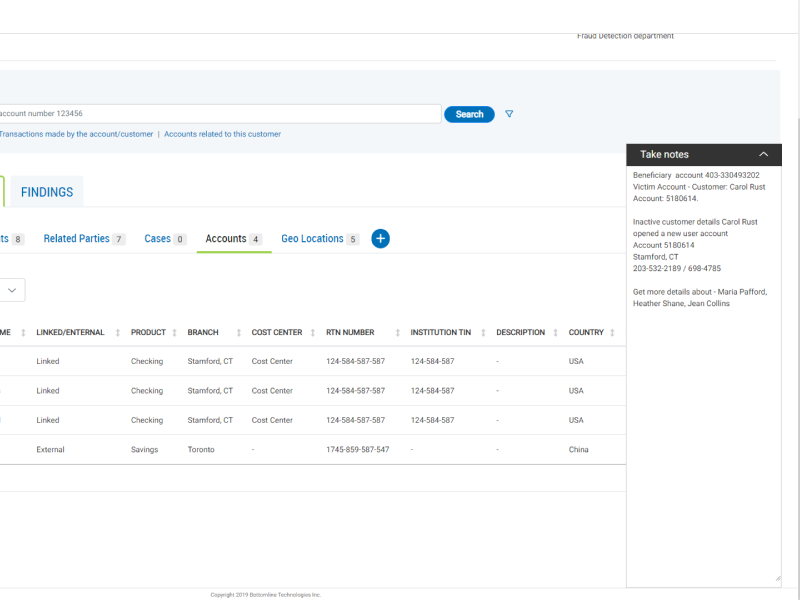The image size is (800, 600).
Task: Open the Related Parties tab
Action: [x=77, y=239]
